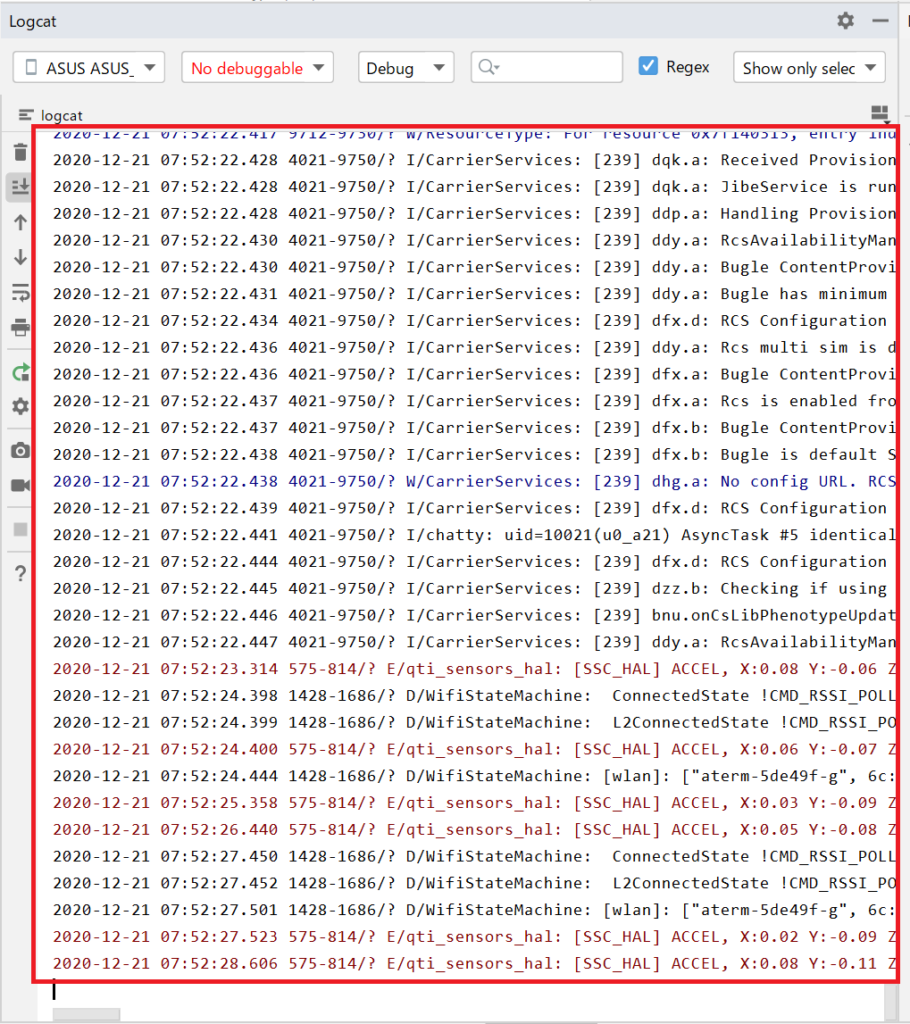910x1024 pixels.
Task: Open help with the question mark icon
Action: tap(20, 573)
